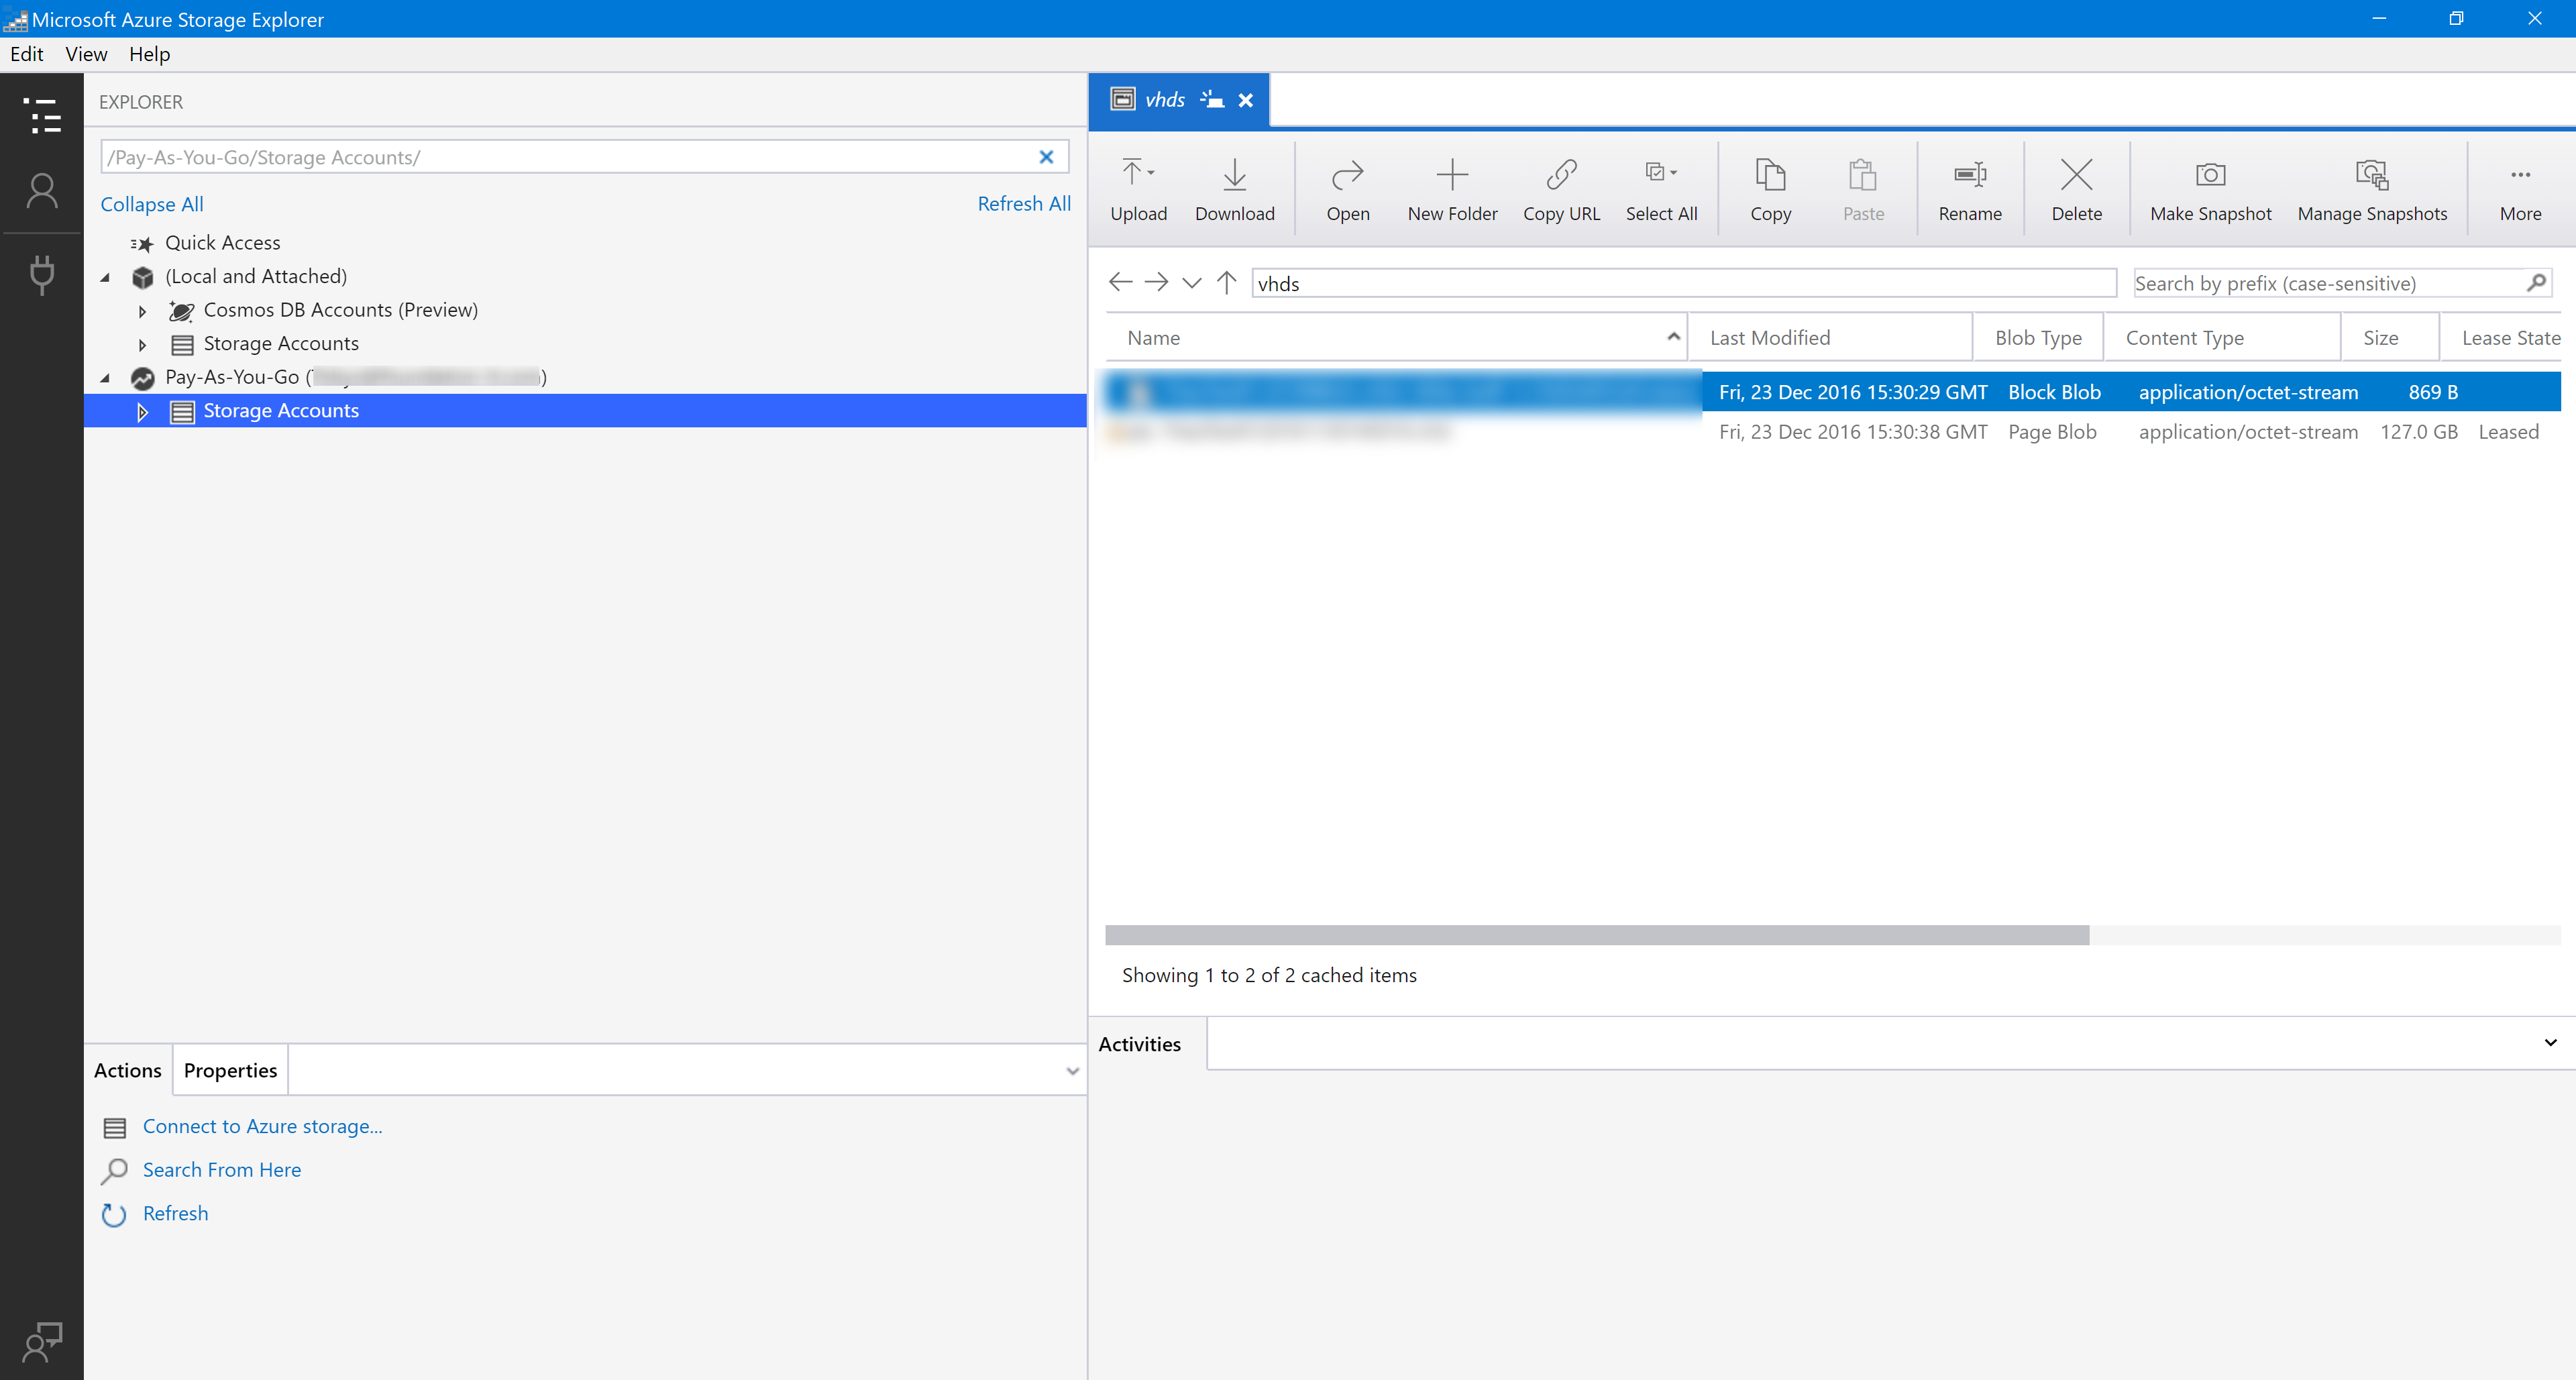
Task: Collapse the Activities panel chevron
Action: [2550, 1043]
